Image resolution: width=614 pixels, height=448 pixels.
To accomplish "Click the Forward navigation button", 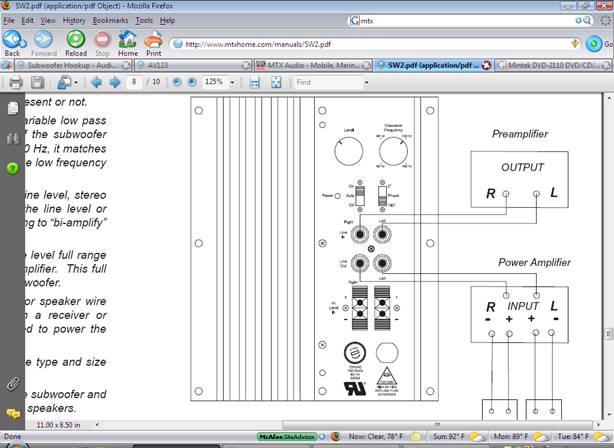I will (x=43, y=43).
